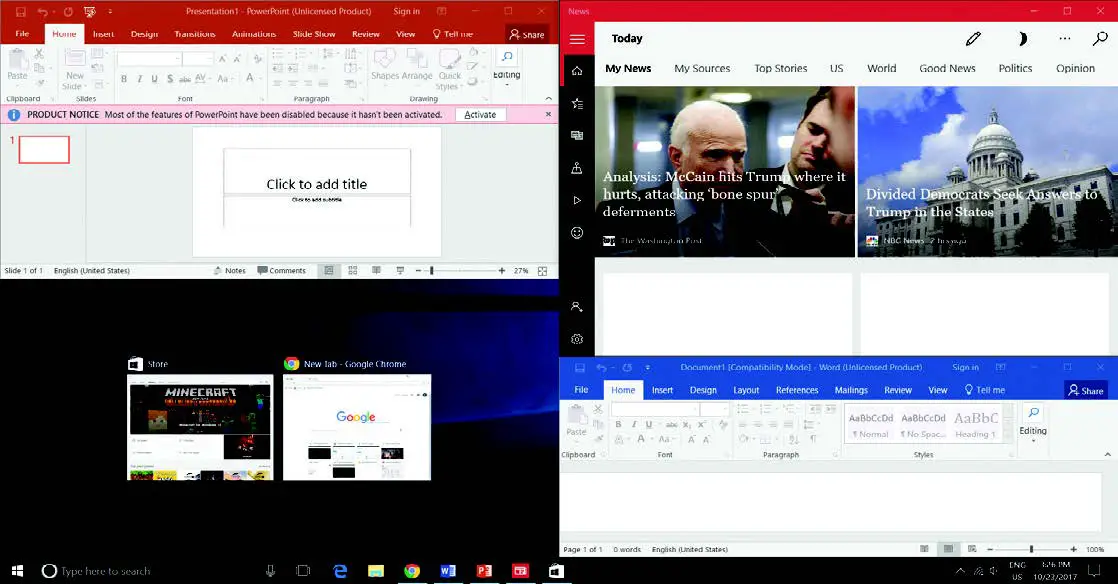Open Divided Democrats article in News
The height and width of the screenshot is (584, 1118).
click(x=988, y=172)
